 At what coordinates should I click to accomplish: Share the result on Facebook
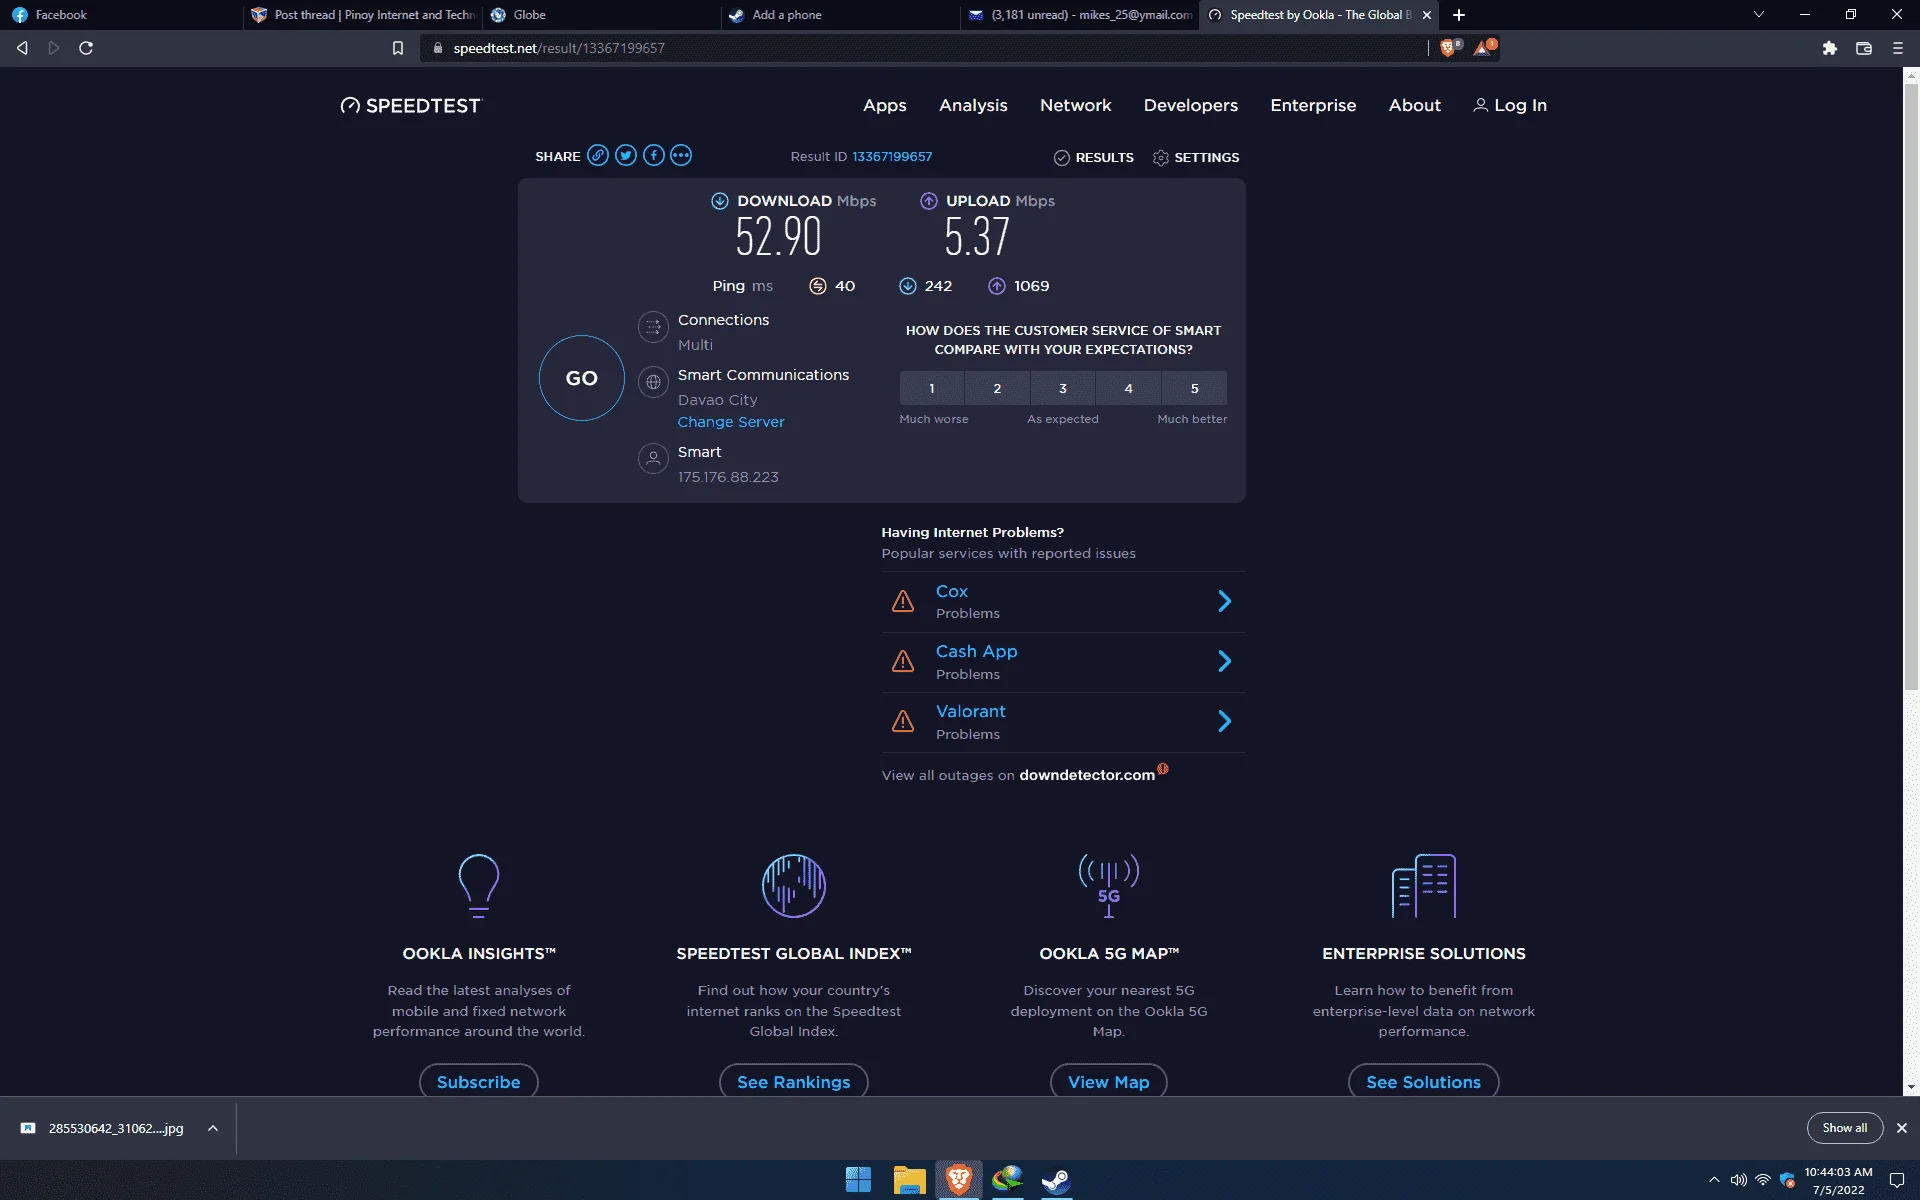tap(654, 155)
